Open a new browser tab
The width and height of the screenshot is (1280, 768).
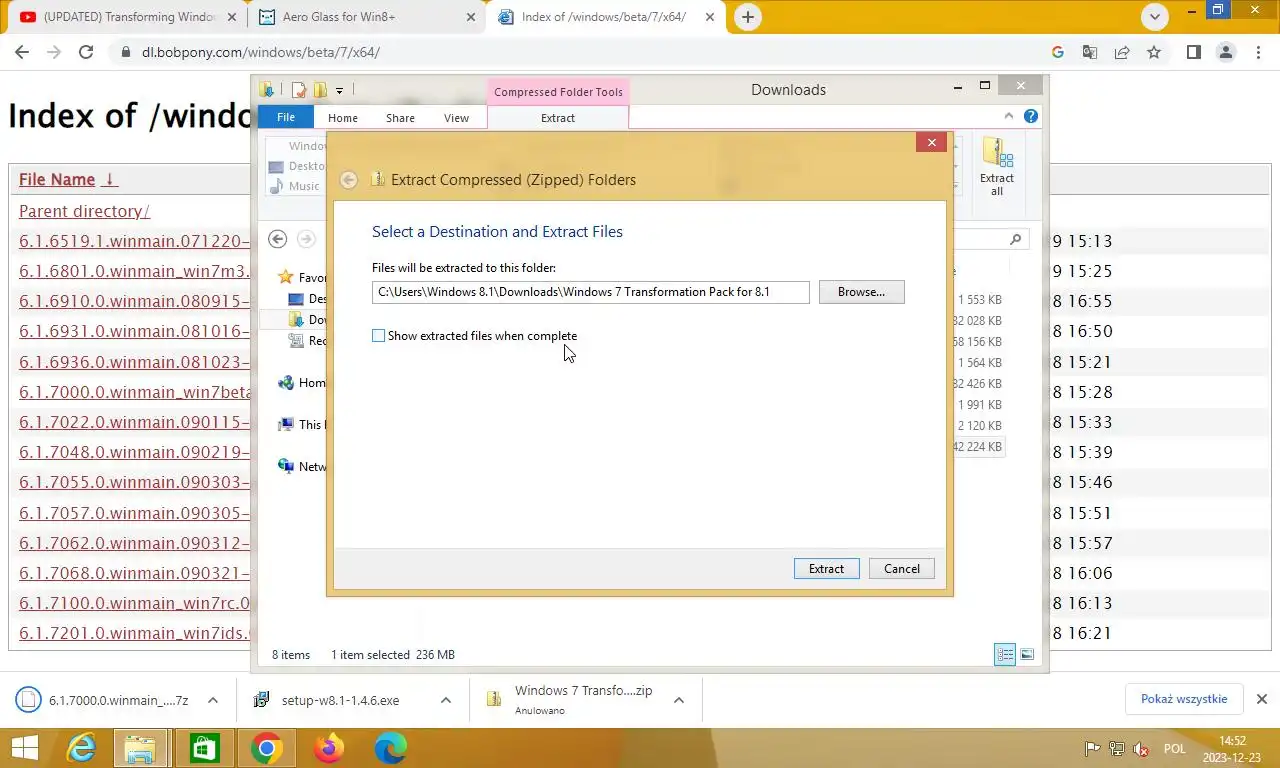coord(747,17)
